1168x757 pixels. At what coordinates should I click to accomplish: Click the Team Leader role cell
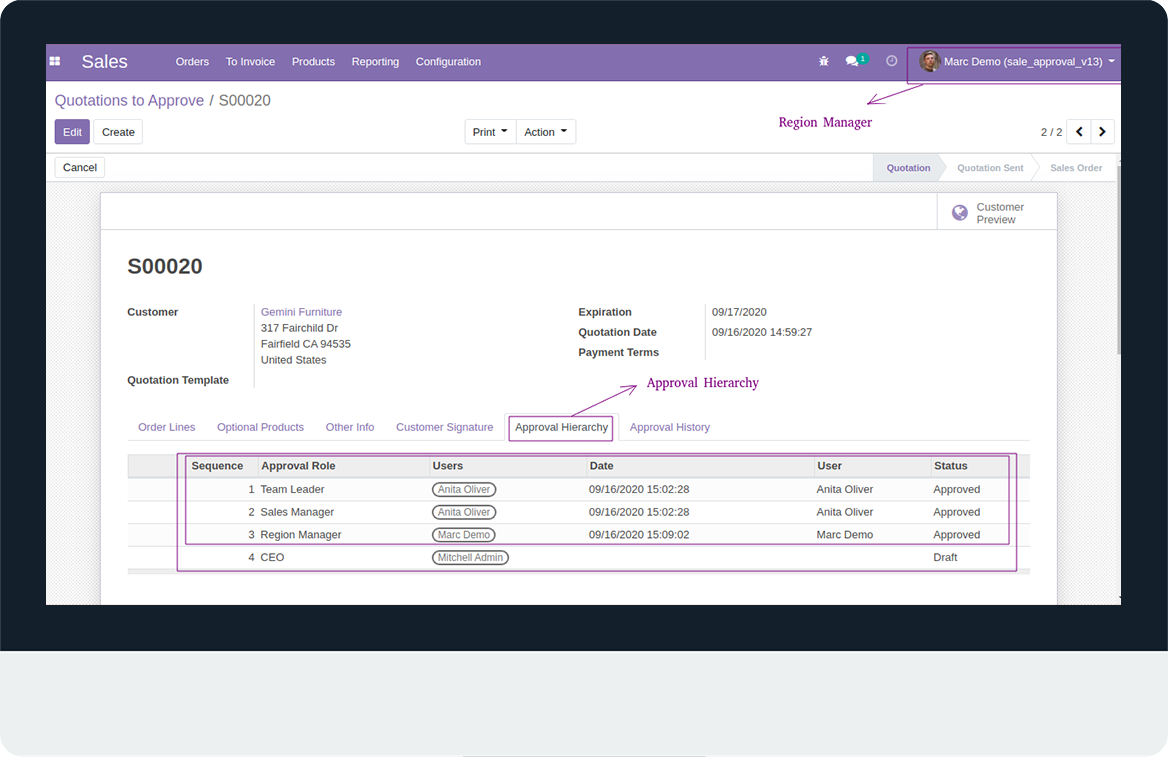292,490
